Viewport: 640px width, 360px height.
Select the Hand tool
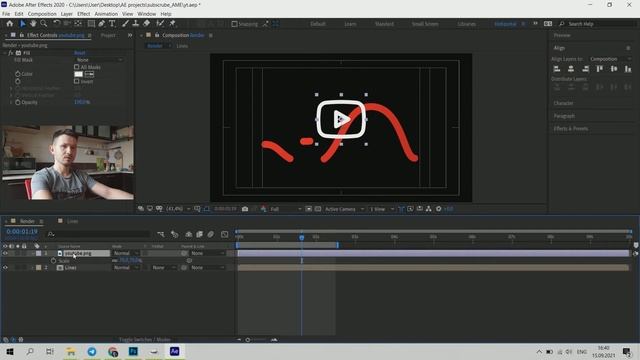(x=33, y=24)
